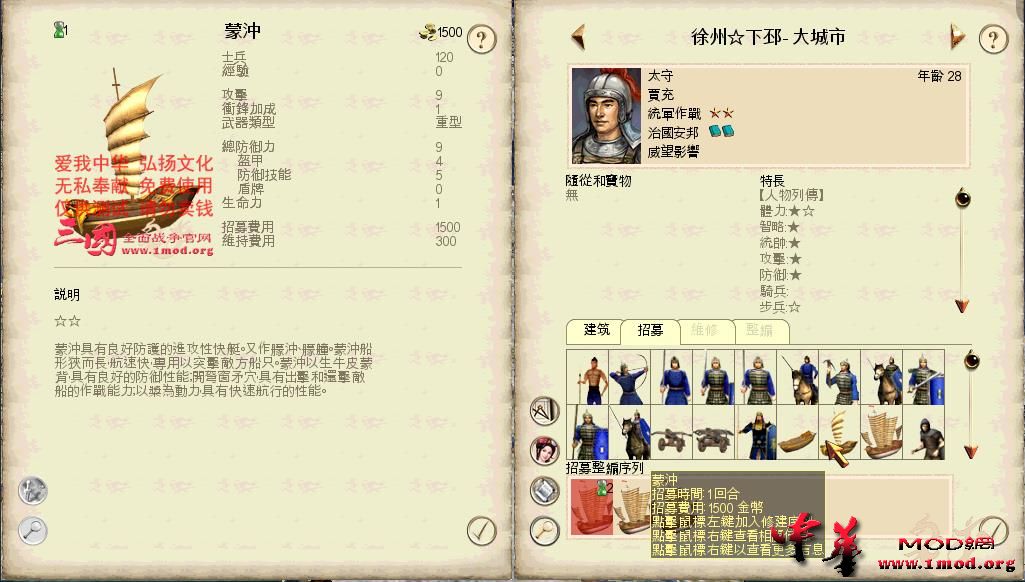Screen dimensions: 1025x582
Task: Click the lady portrait icon beside the recruit list
Action: point(545,451)
